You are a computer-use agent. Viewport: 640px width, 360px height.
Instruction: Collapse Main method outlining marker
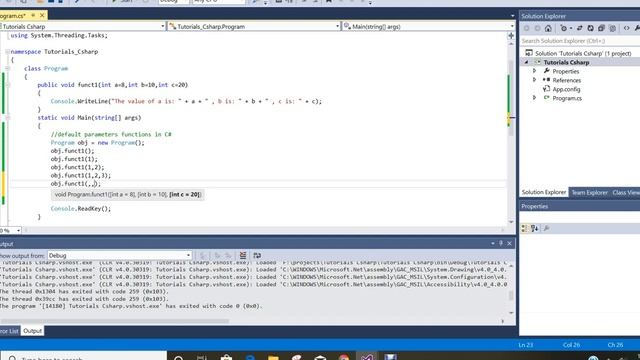click(x=7, y=118)
